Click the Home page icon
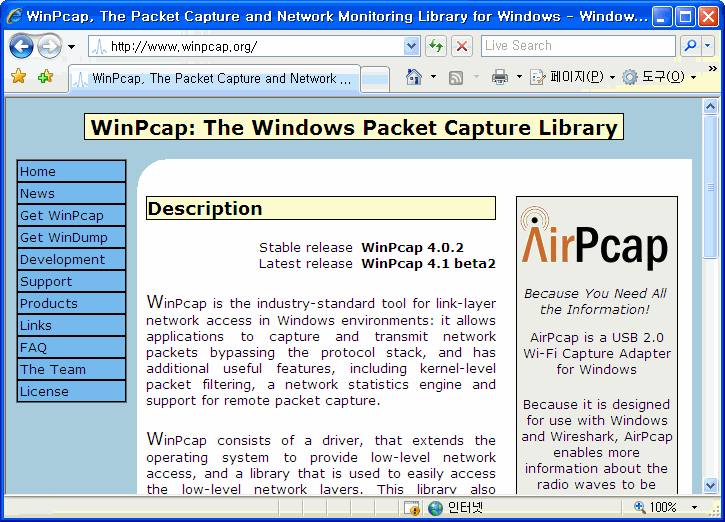 point(414,77)
